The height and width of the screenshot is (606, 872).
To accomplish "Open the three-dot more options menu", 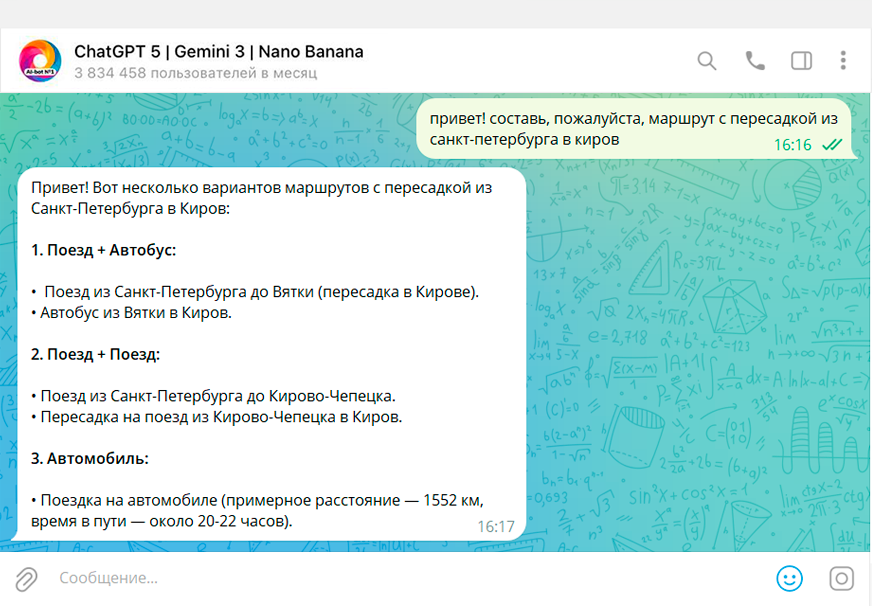I will point(843,61).
